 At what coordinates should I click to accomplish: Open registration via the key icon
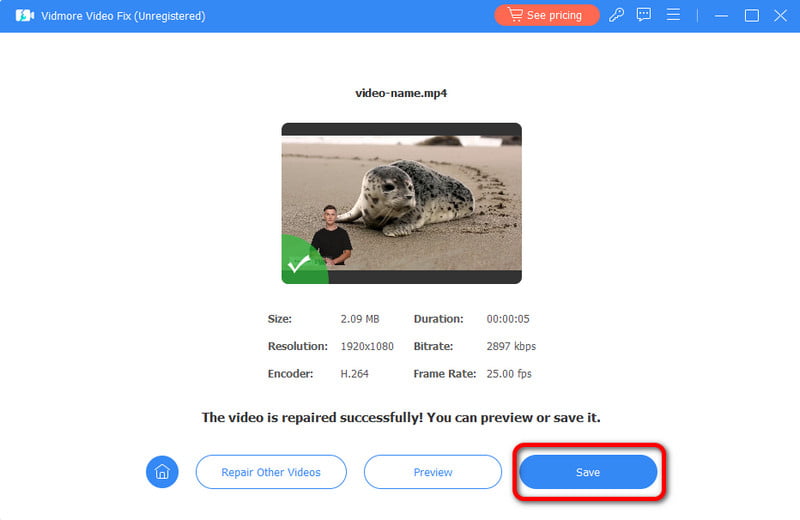[617, 15]
